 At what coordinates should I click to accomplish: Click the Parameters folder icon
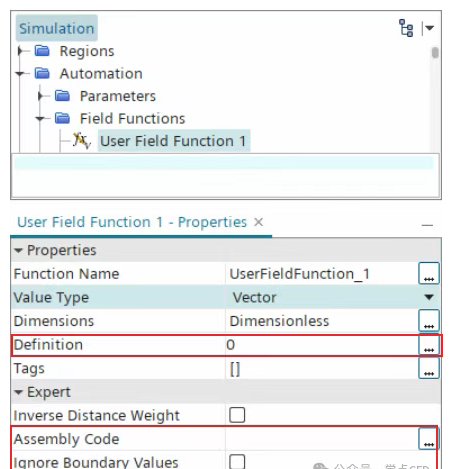click(62, 96)
